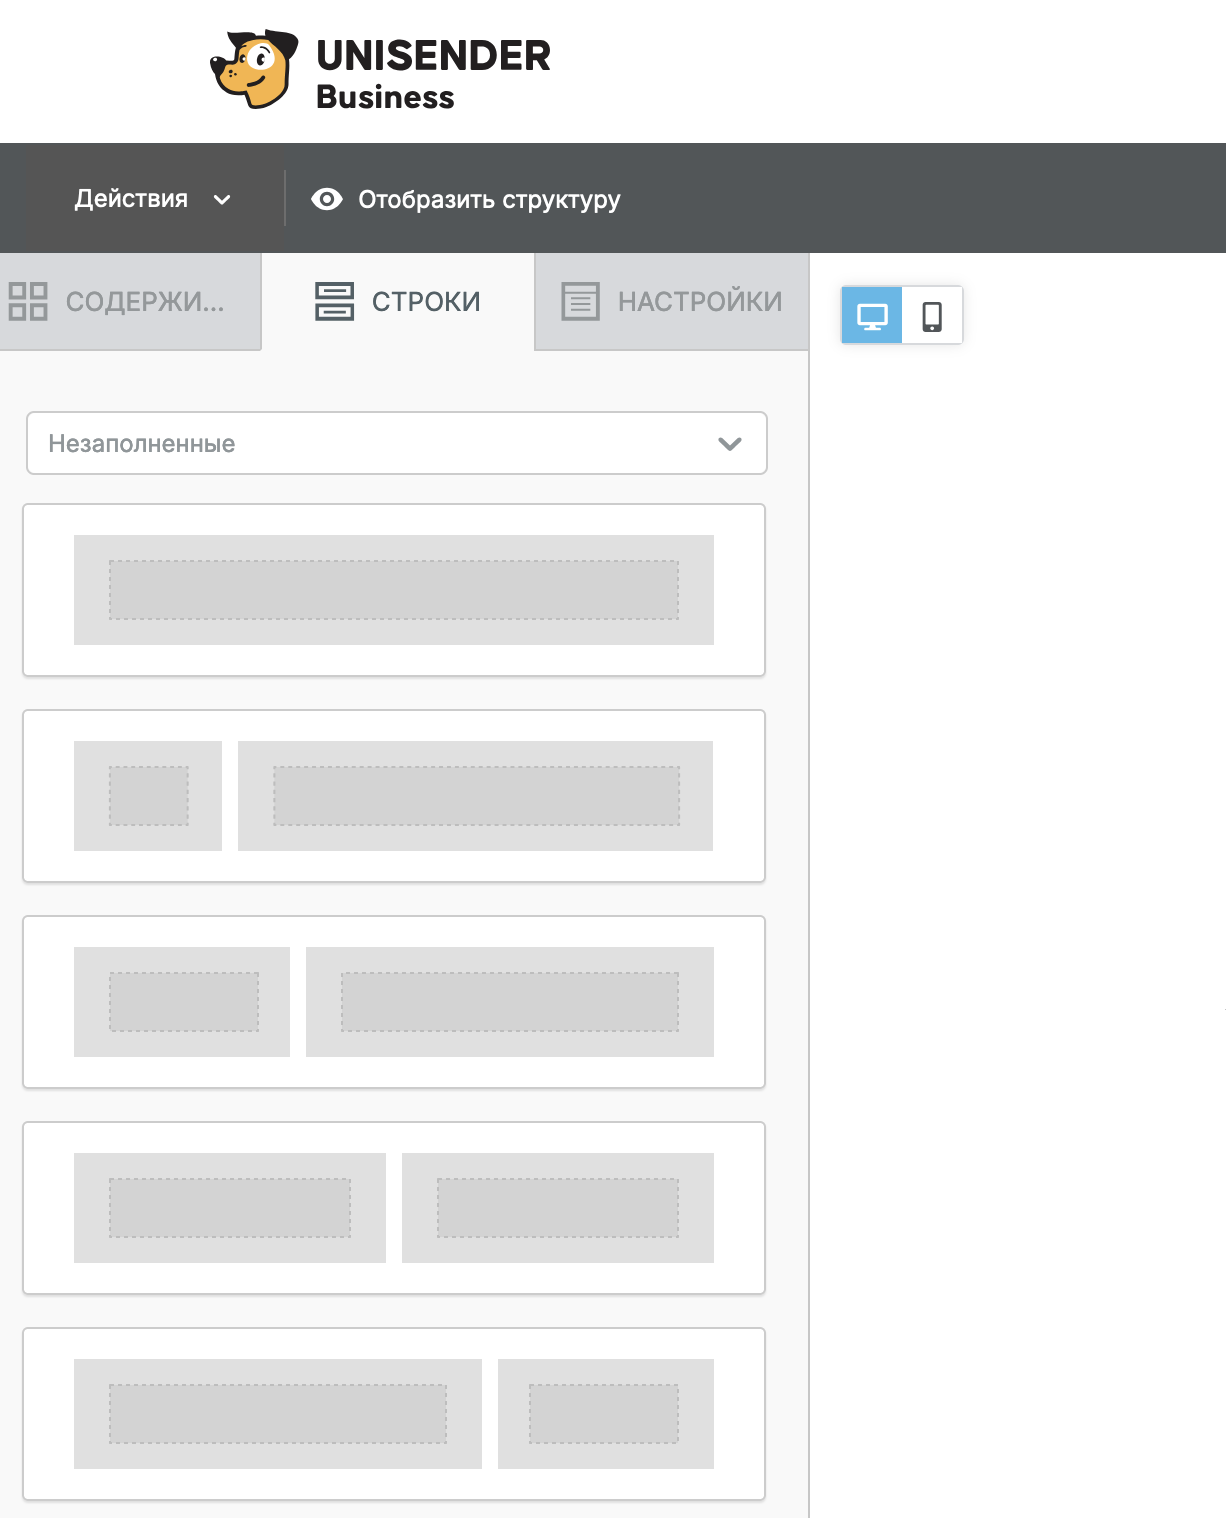
Task: Switch to desktop preview mode icon
Action: pyautogui.click(x=872, y=316)
